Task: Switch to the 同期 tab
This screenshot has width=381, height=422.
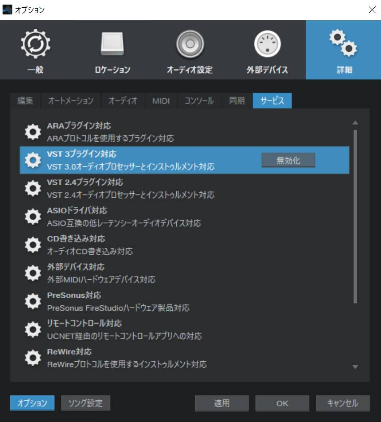Action: [x=237, y=101]
